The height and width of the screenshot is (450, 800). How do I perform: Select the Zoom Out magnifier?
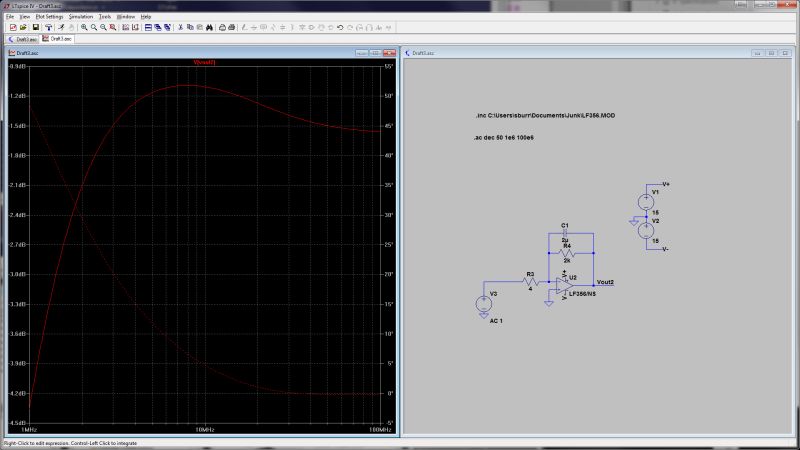(x=104, y=27)
